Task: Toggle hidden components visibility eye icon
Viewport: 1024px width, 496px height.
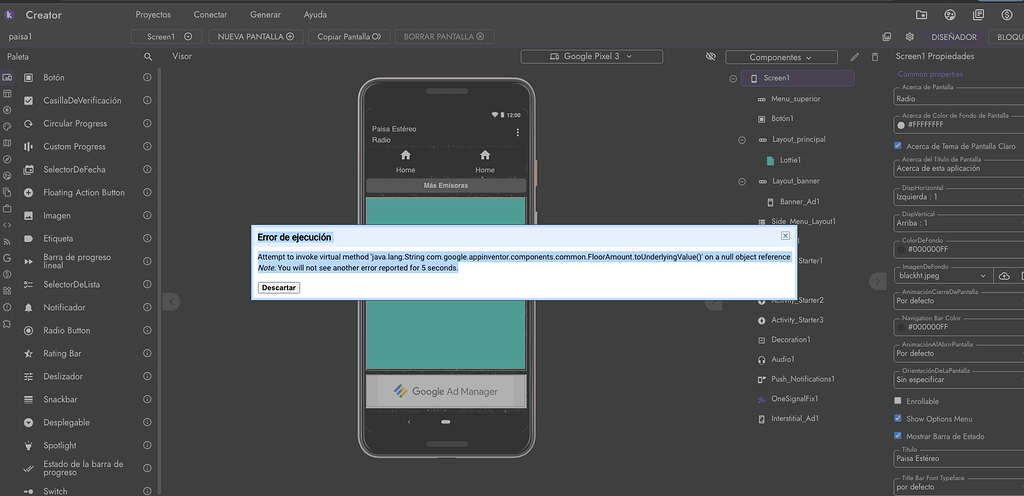Action: point(711,57)
